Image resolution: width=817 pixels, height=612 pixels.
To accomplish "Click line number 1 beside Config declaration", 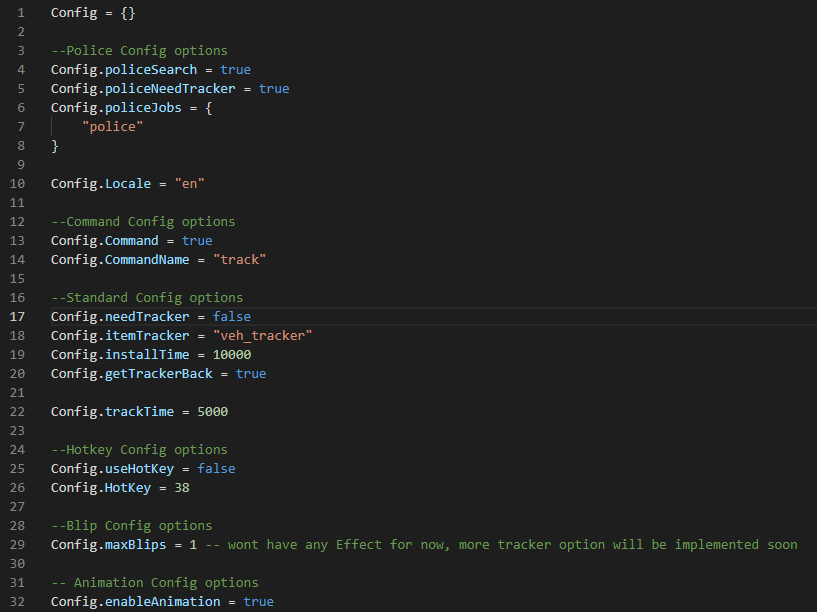I will (x=23, y=12).
